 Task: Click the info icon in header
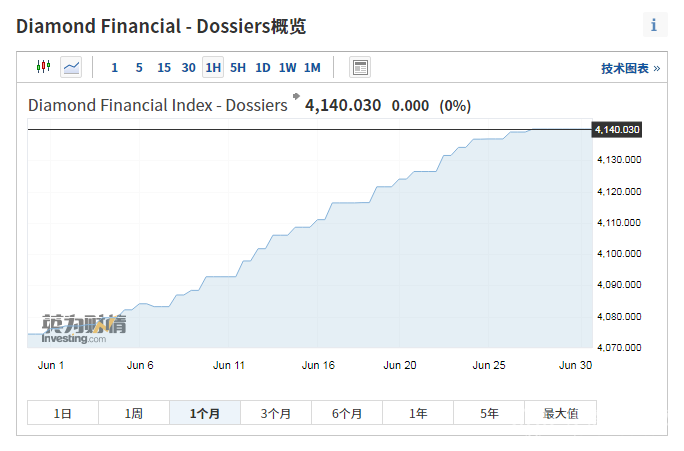(654, 25)
